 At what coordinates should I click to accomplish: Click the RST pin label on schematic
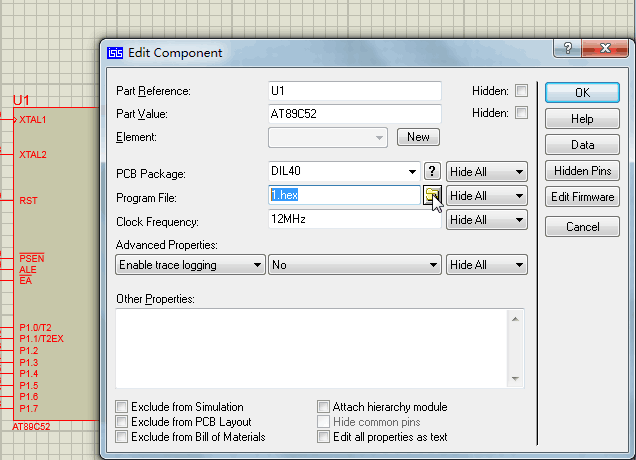tap(28, 200)
